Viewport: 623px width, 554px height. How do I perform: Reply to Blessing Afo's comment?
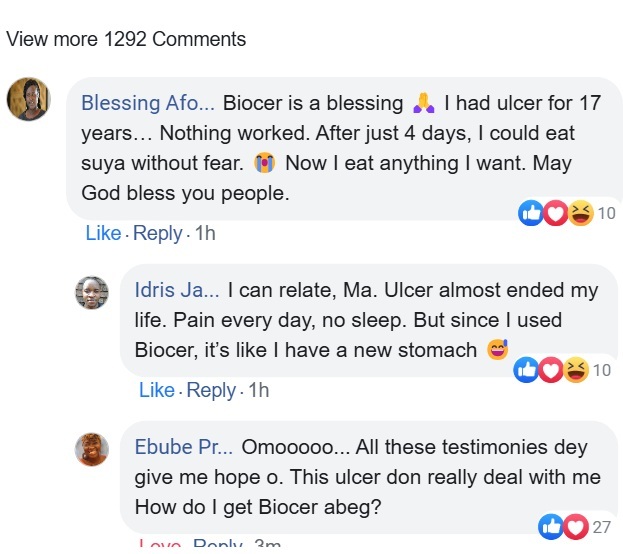(157, 233)
